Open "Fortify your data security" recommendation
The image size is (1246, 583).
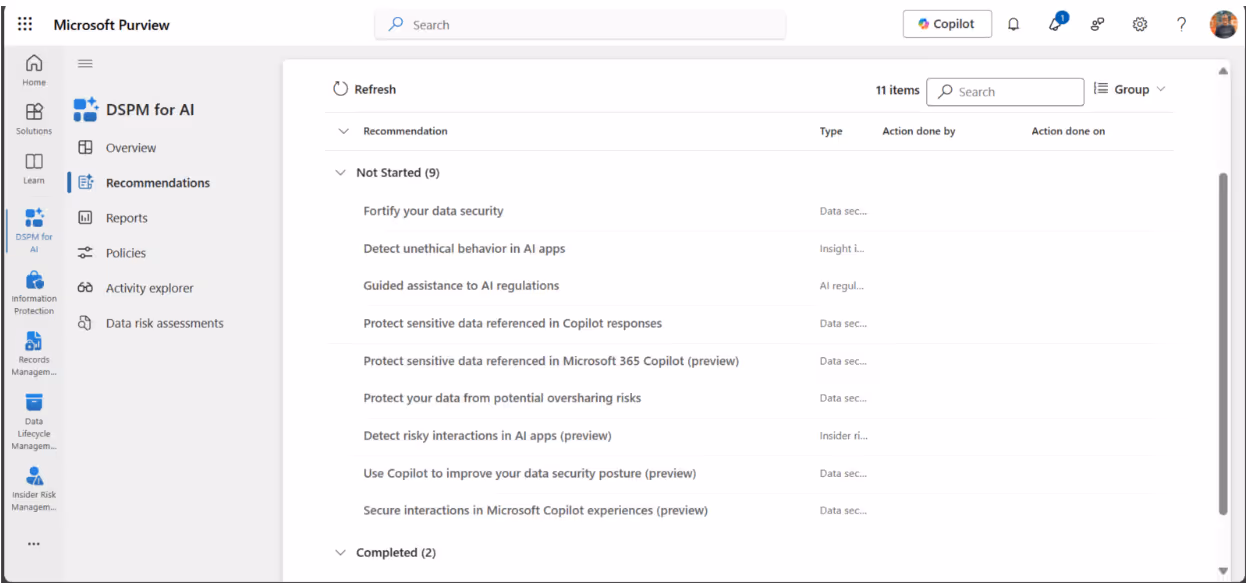(x=433, y=211)
